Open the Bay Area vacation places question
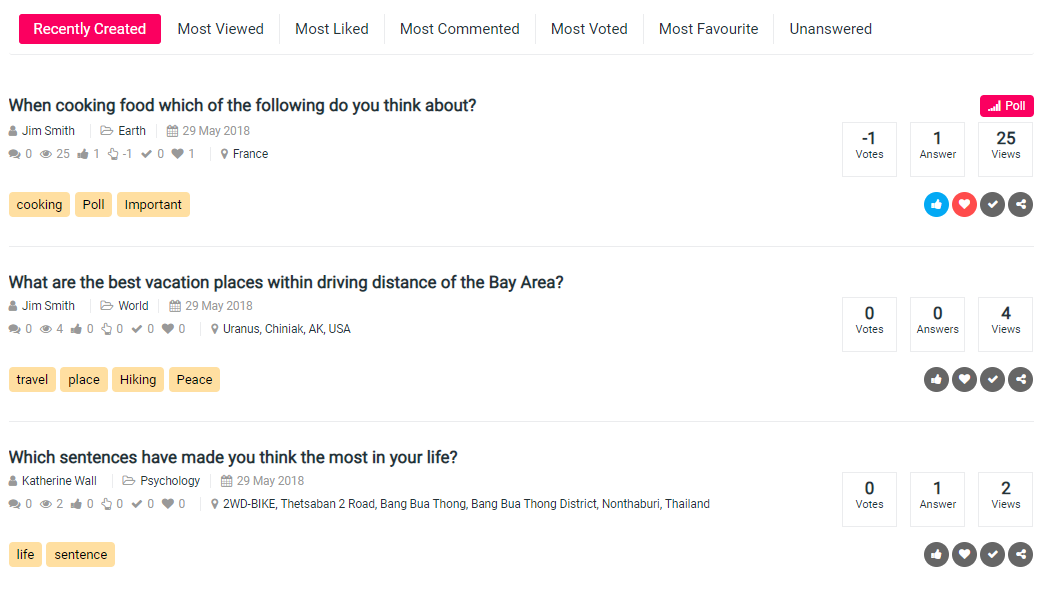 (286, 282)
